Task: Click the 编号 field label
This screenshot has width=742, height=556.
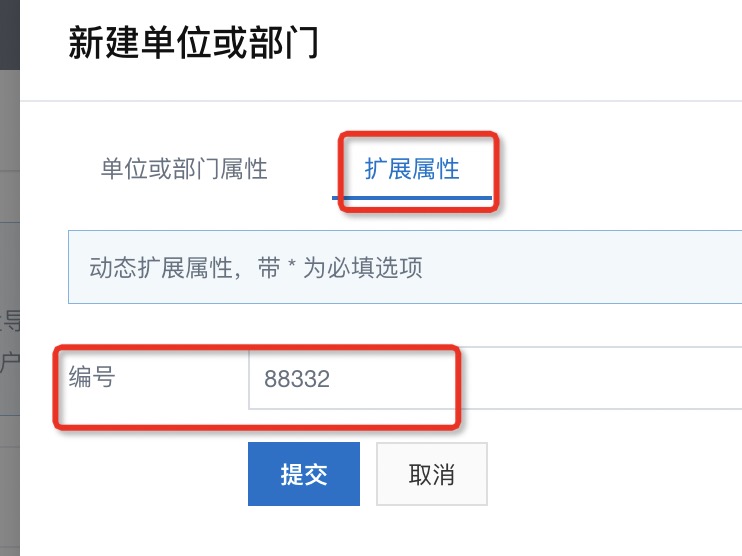Action: 91,377
